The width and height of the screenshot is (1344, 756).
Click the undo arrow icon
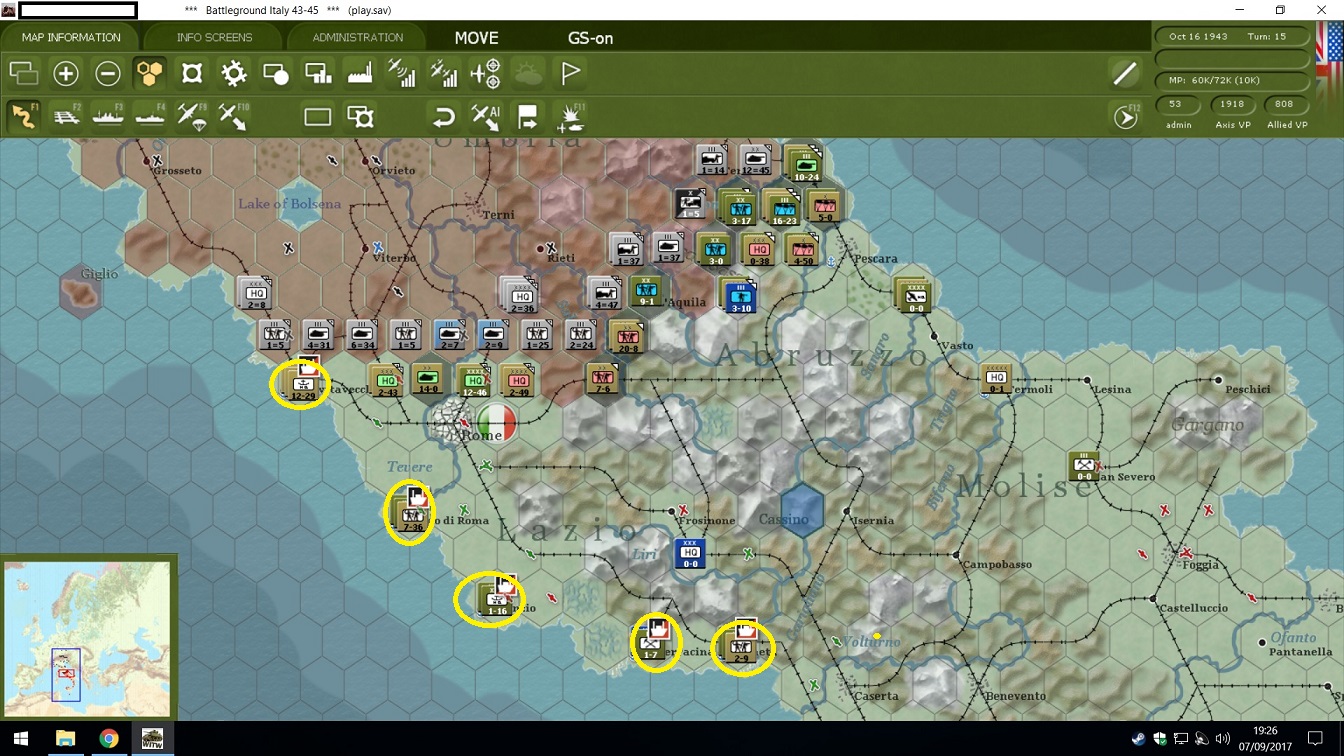444,117
